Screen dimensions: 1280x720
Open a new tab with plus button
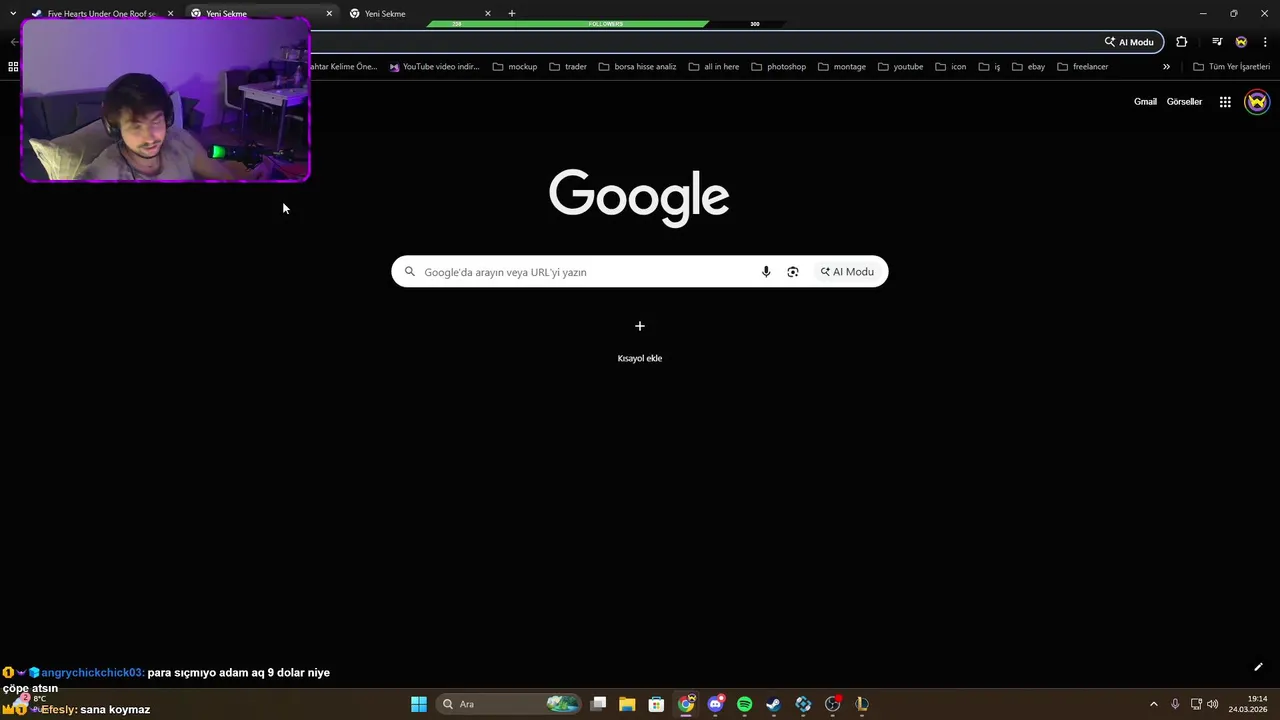(x=512, y=14)
